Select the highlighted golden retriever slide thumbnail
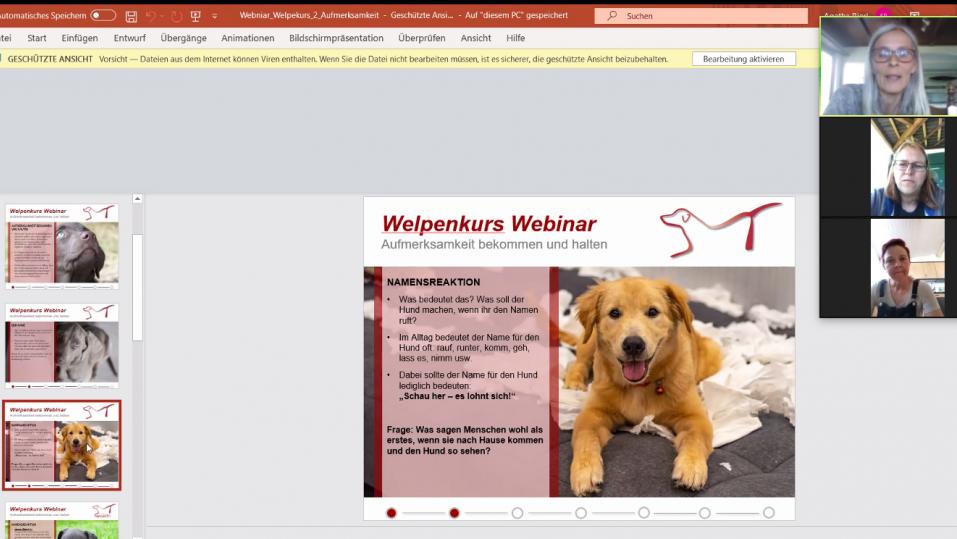The width and height of the screenshot is (957, 539). (62, 446)
